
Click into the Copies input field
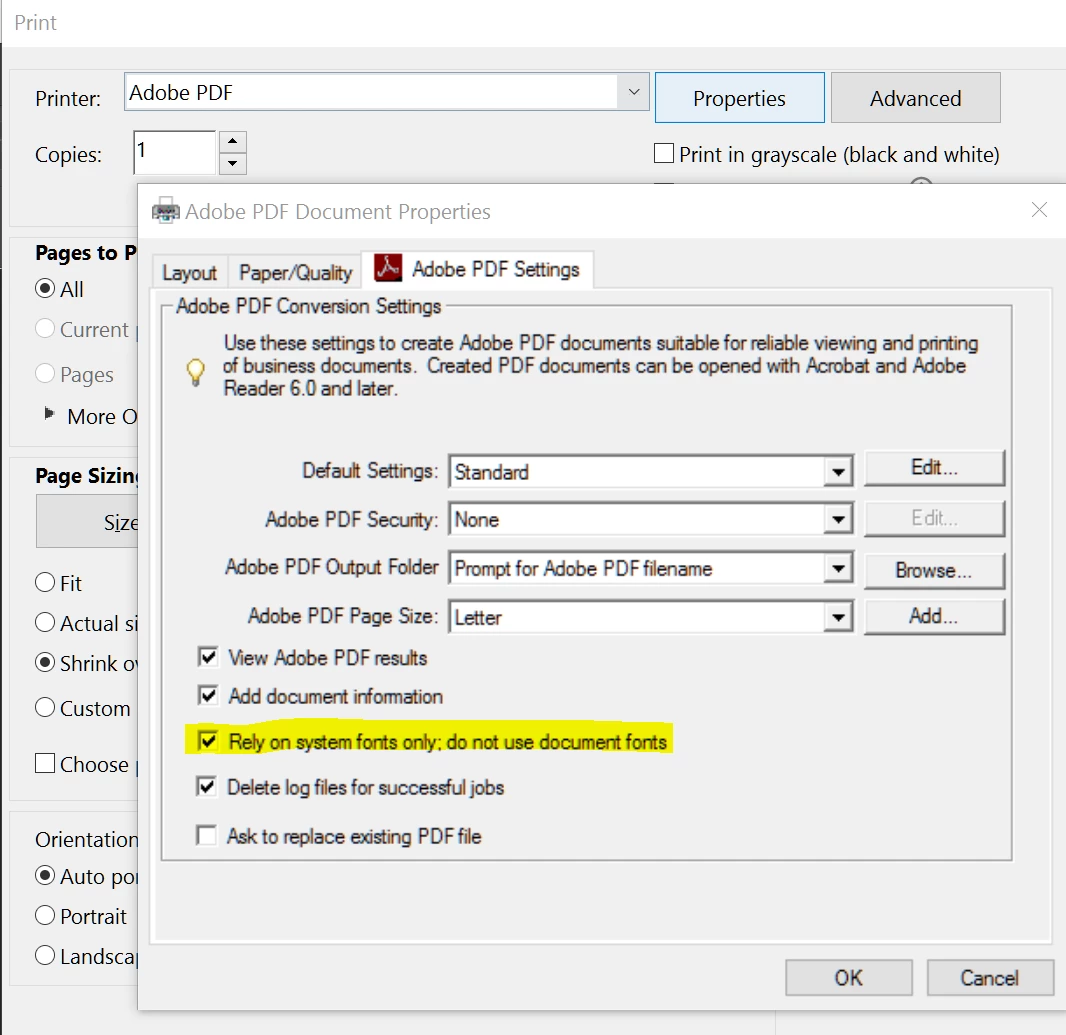(x=175, y=153)
